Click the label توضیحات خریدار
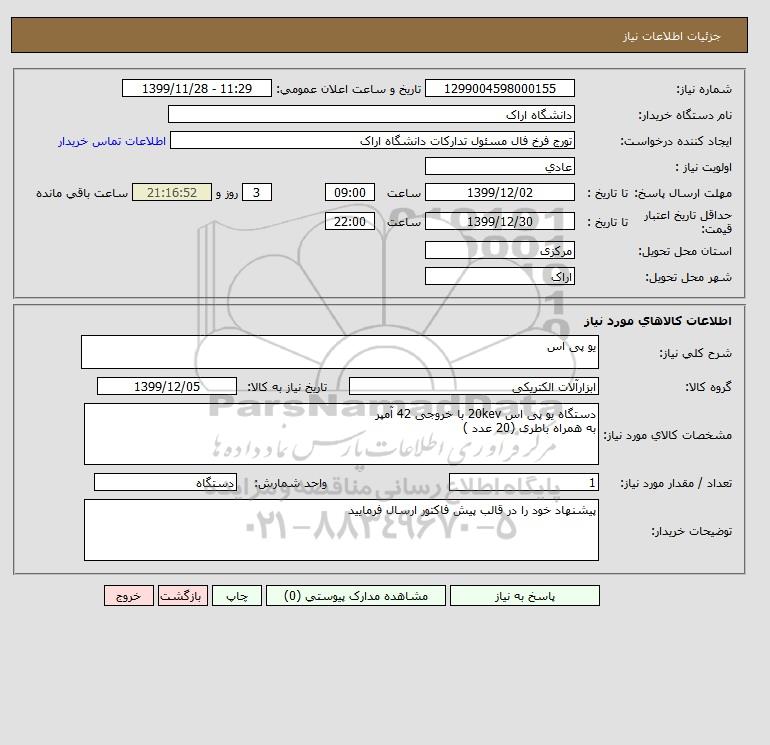The width and height of the screenshot is (770, 745). pos(691,531)
